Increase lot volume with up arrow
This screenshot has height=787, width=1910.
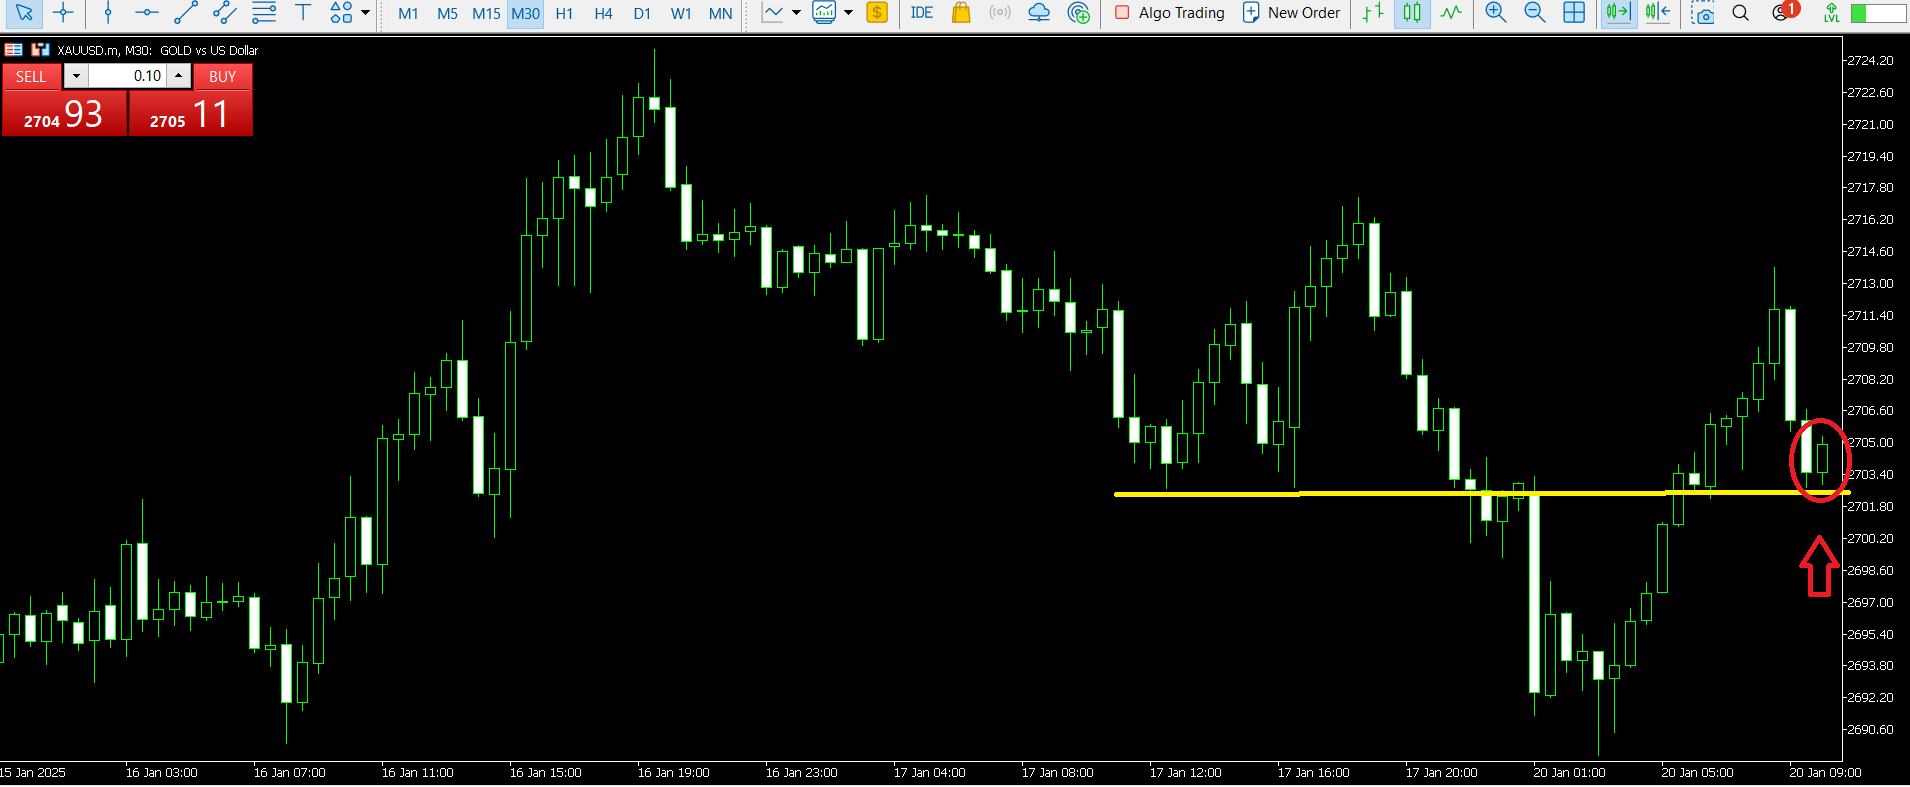[178, 76]
